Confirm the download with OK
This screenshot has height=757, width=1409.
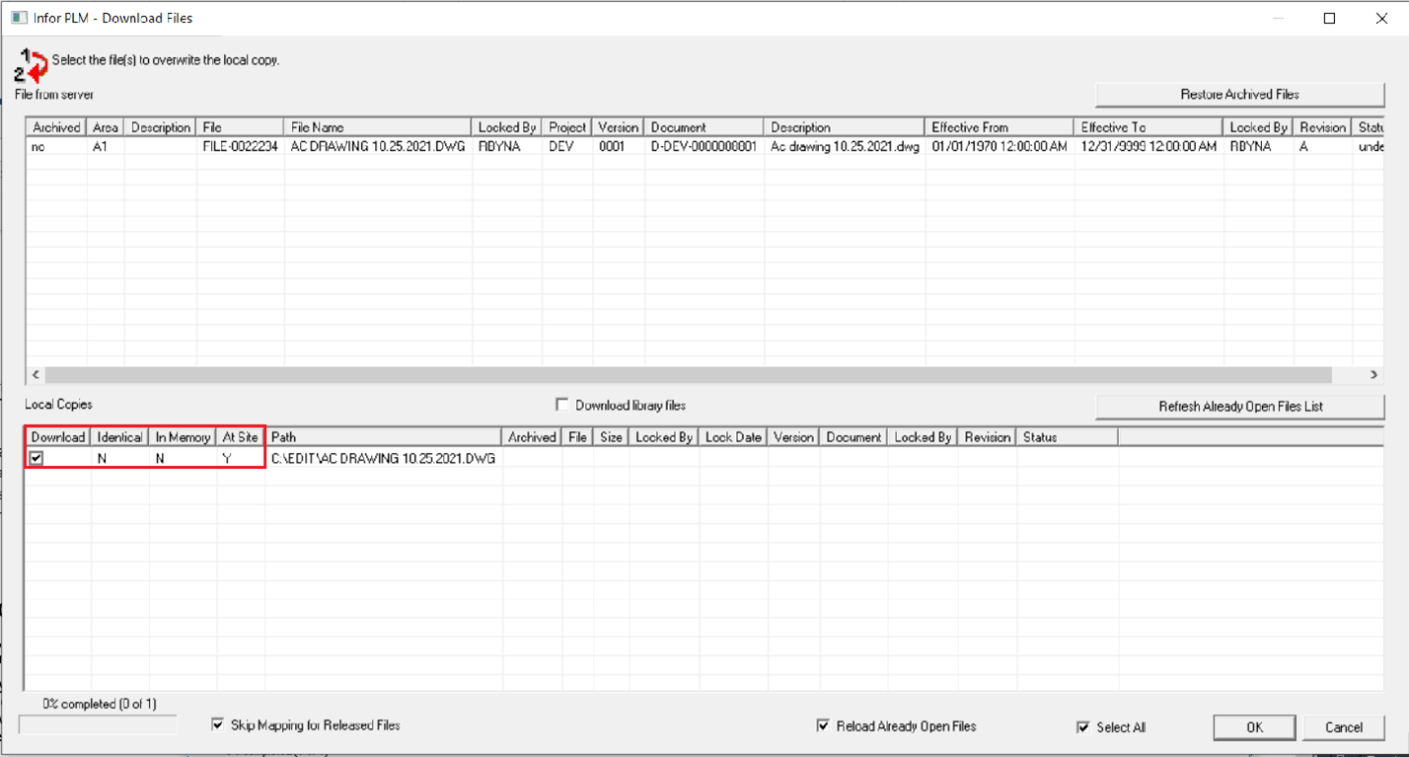tap(1254, 727)
